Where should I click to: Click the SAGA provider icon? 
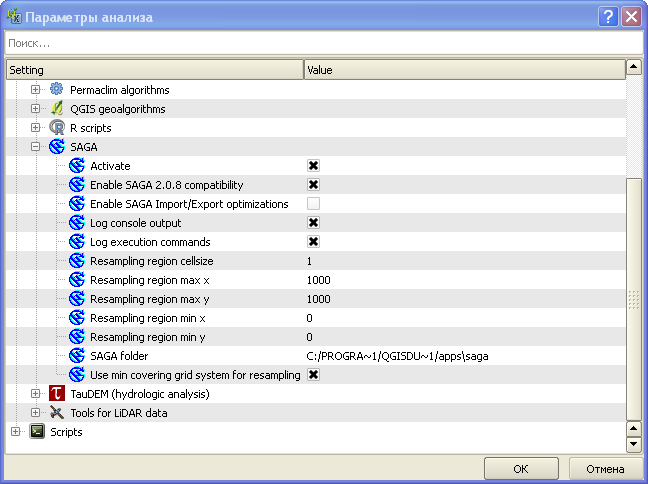coord(57,147)
